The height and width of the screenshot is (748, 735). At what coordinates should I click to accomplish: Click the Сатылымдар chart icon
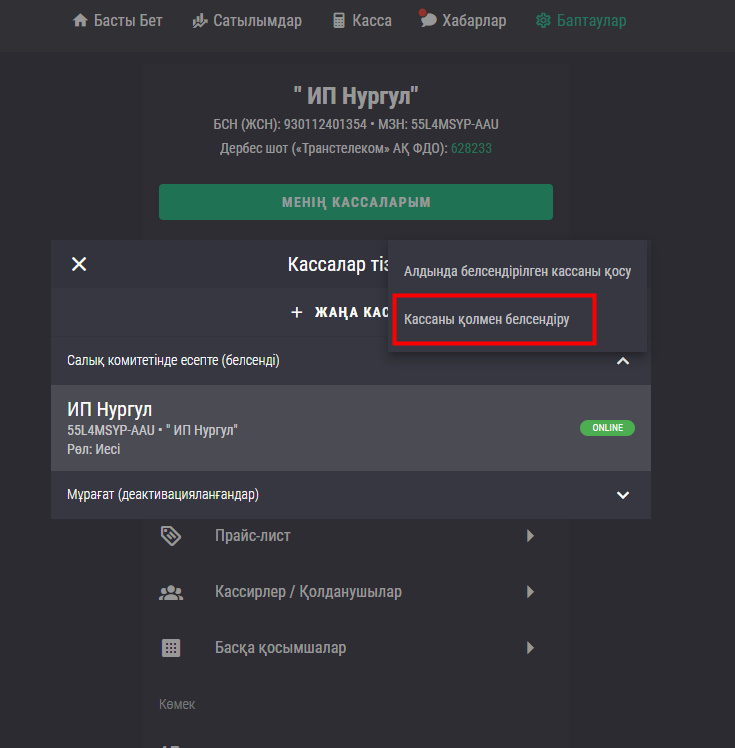coord(200,20)
